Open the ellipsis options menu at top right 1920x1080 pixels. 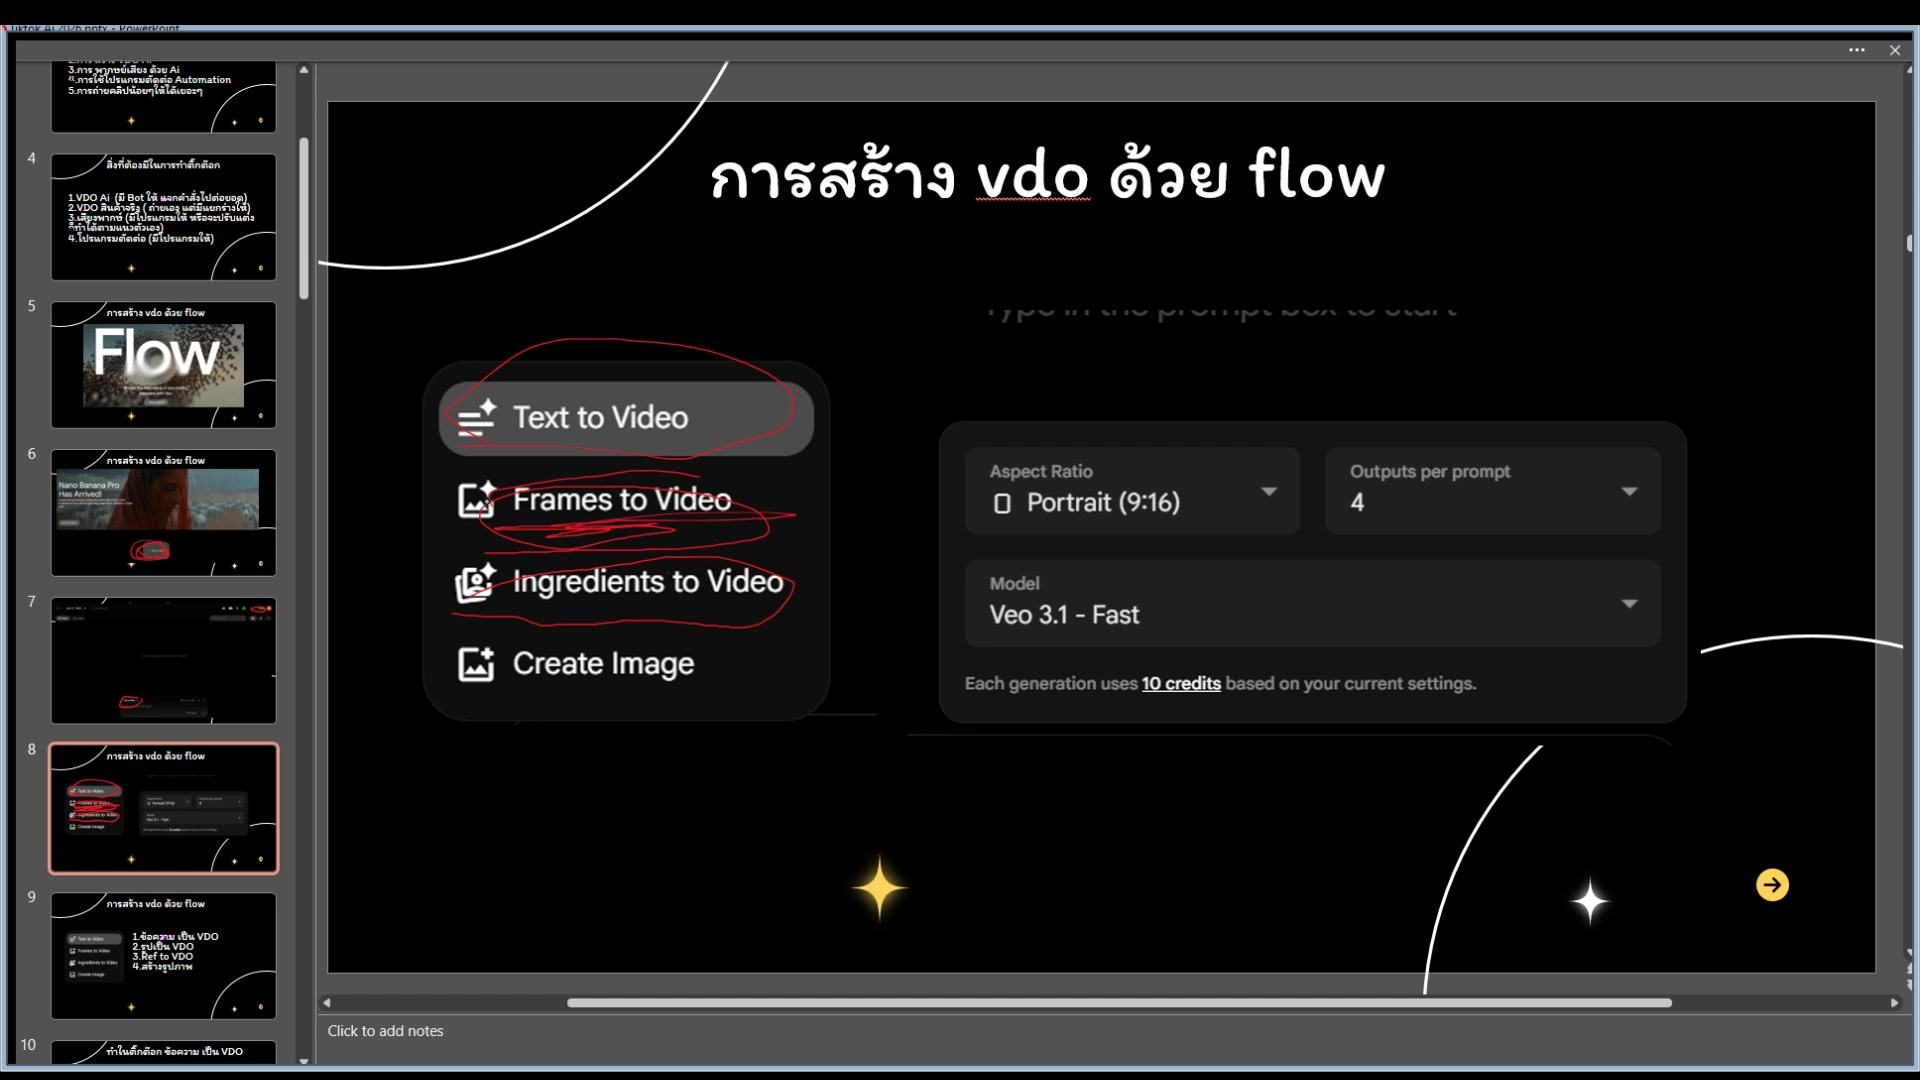tap(1858, 50)
